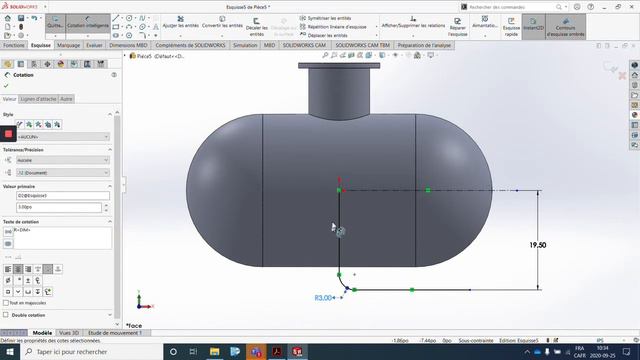Undo the last action

click(34, 18)
